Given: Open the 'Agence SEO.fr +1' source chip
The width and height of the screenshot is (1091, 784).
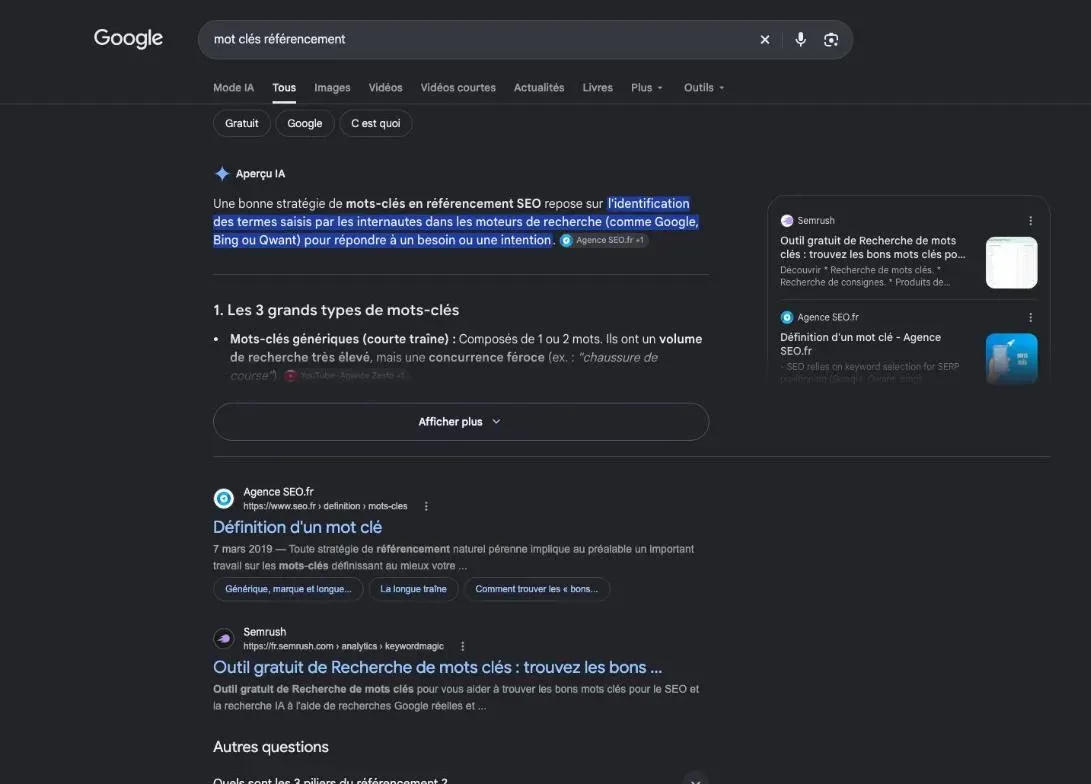Looking at the screenshot, I should (x=603, y=240).
